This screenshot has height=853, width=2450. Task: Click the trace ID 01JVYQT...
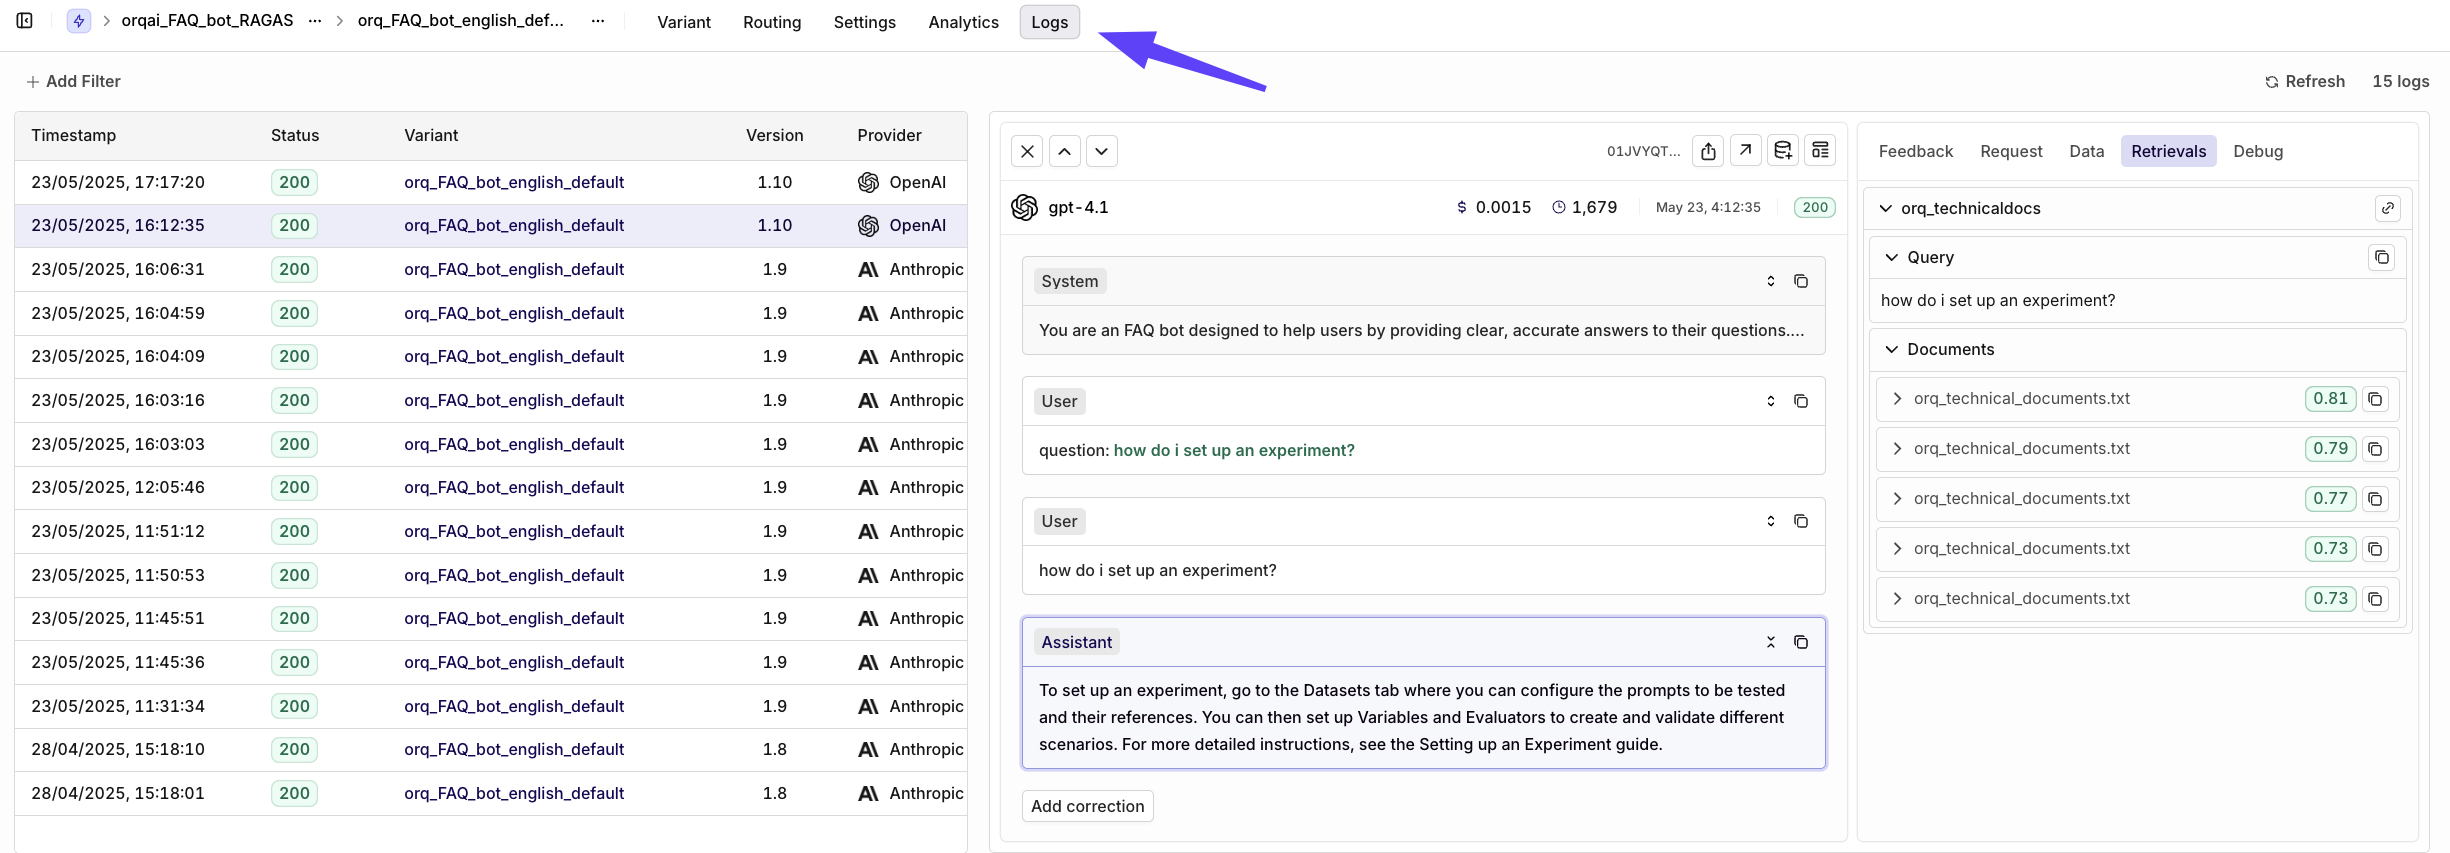click(x=1643, y=151)
